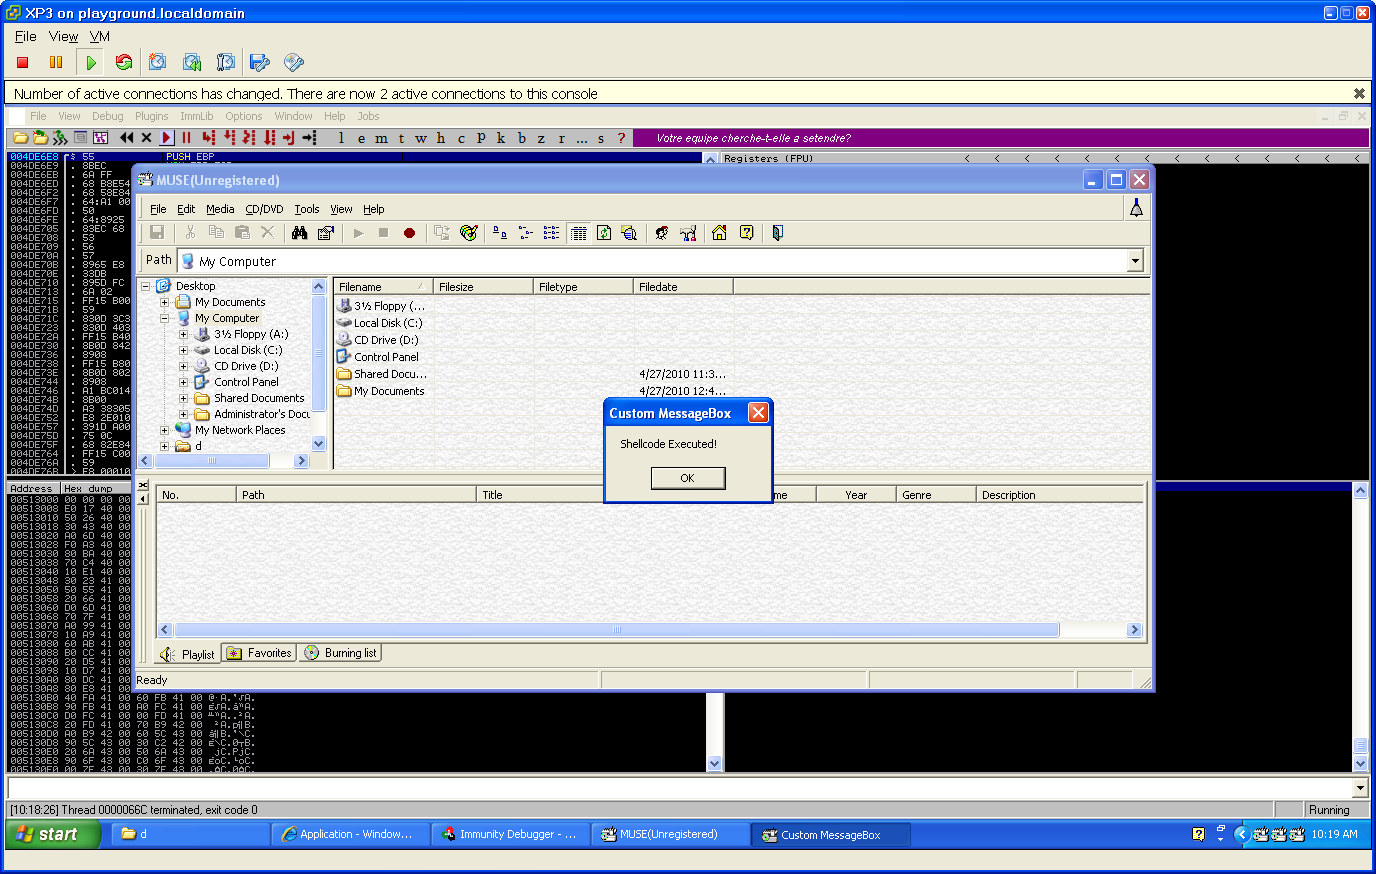Collapse My Computer tree node
This screenshot has width=1376, height=874.
click(x=164, y=318)
